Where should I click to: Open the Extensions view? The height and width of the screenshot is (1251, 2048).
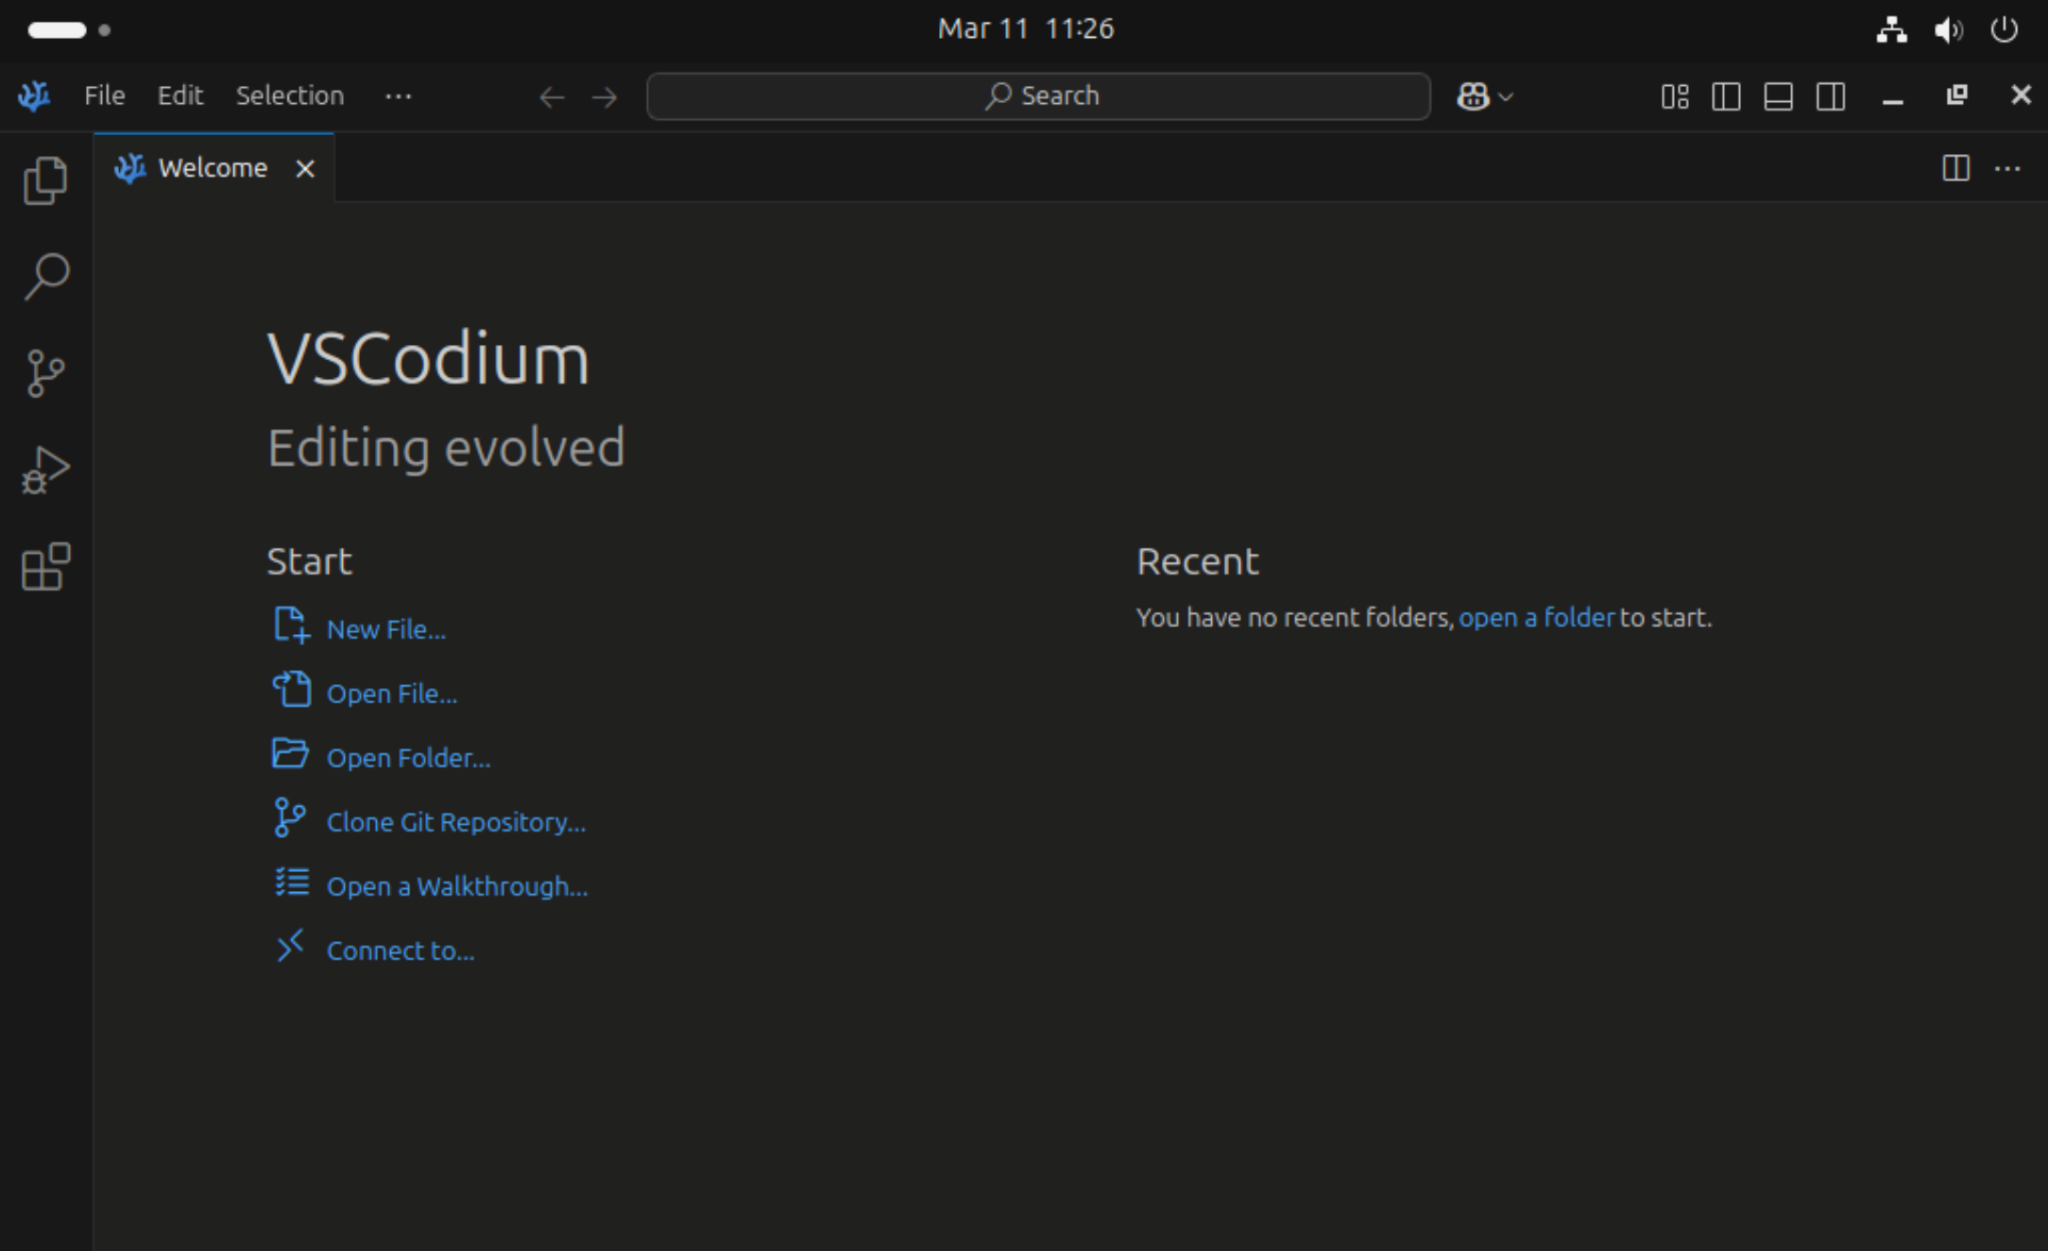pos(46,565)
